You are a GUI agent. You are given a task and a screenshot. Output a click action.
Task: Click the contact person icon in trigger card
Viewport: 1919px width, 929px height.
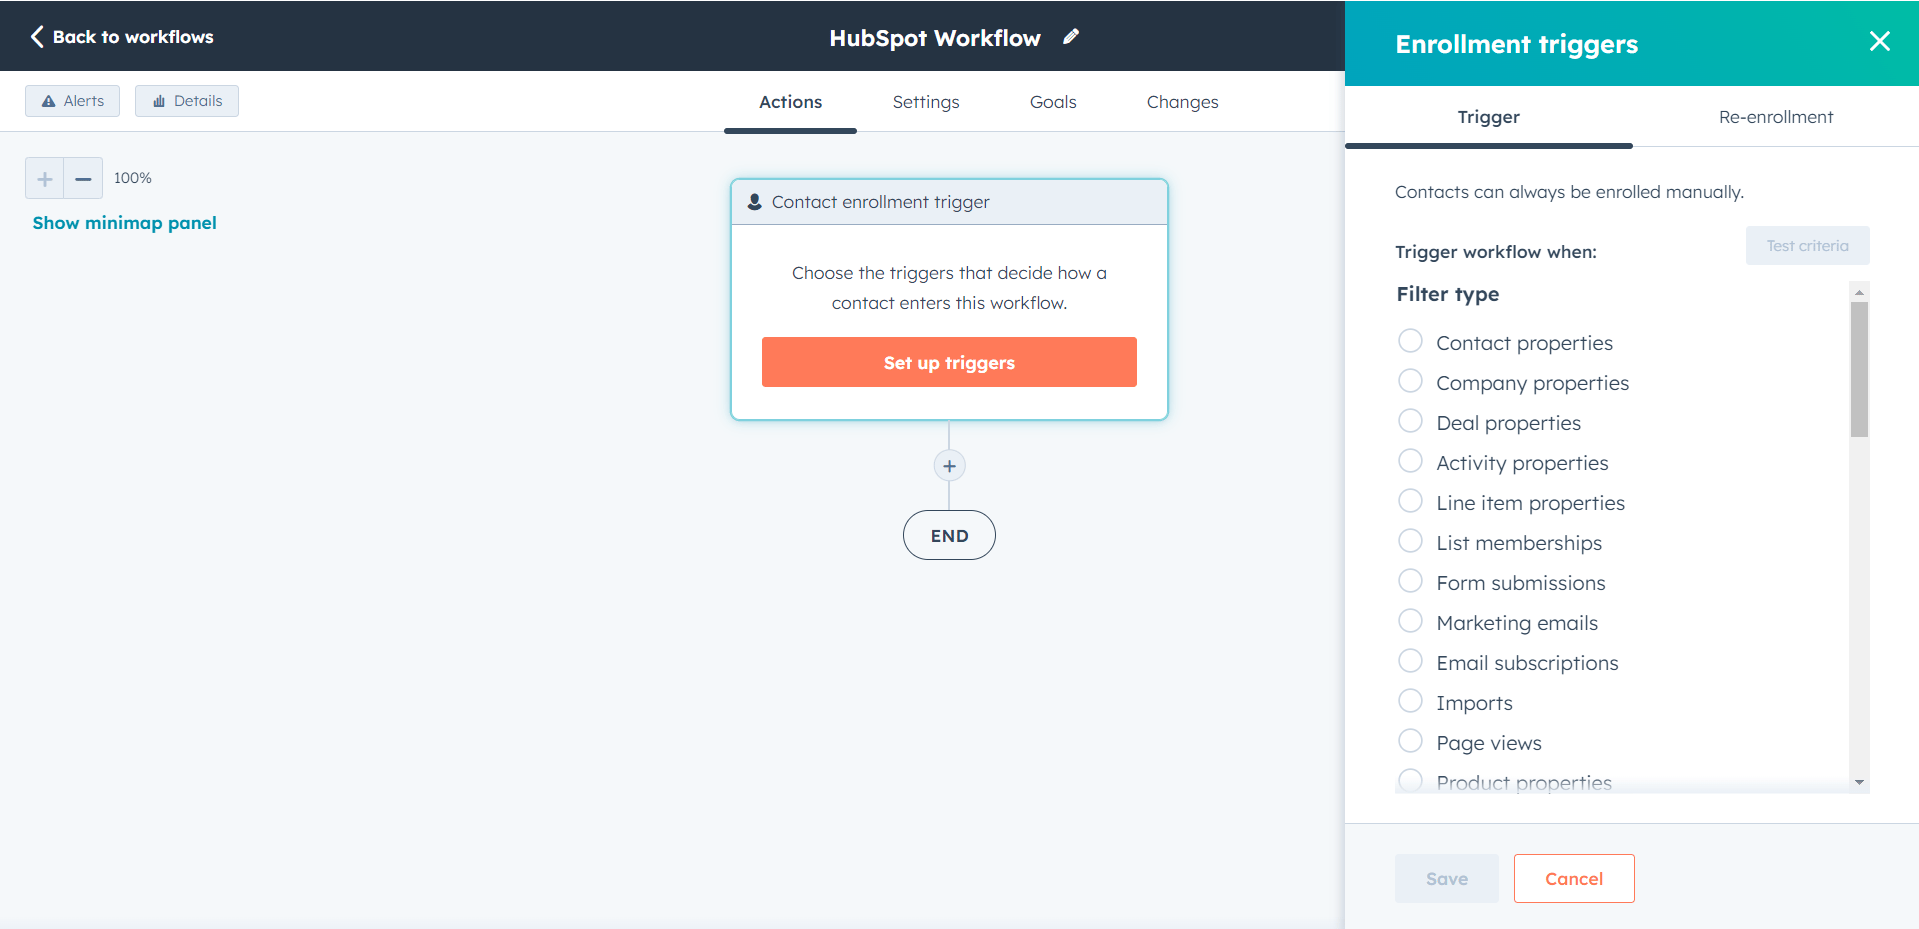coord(755,202)
